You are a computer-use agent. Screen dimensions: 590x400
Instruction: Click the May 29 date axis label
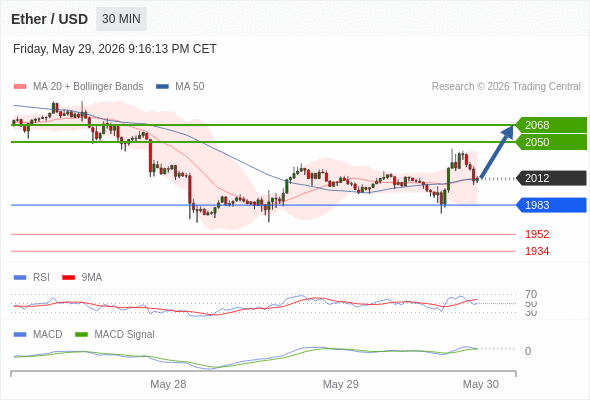tap(341, 384)
